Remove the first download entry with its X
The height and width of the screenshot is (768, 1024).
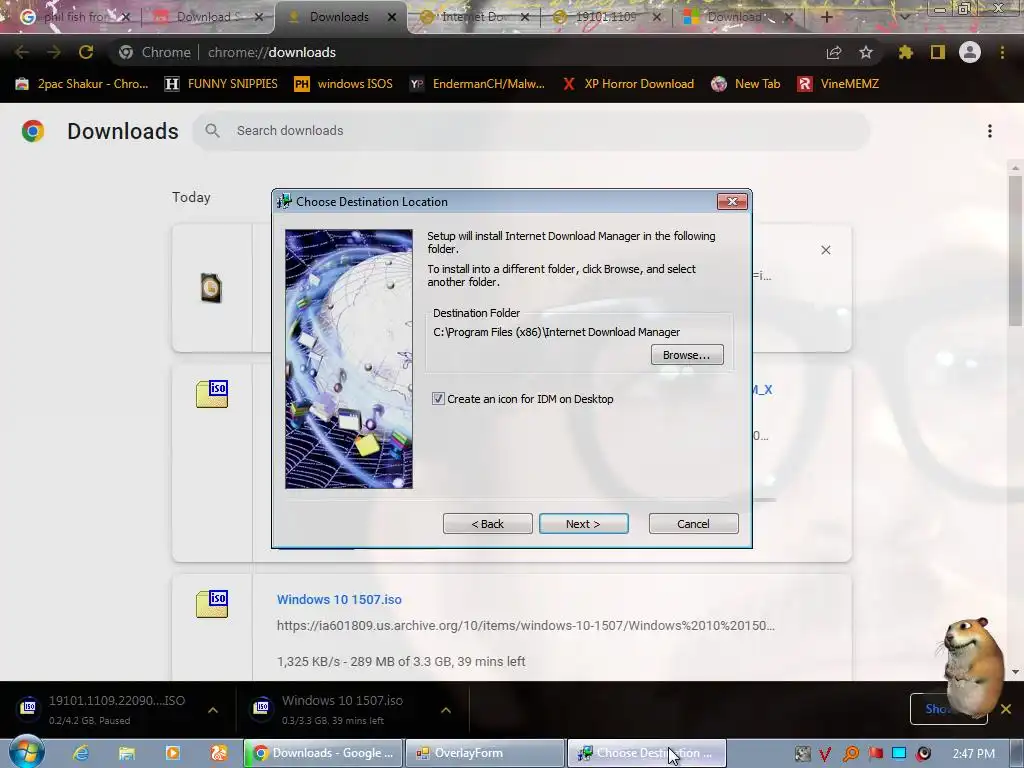[x=825, y=250]
